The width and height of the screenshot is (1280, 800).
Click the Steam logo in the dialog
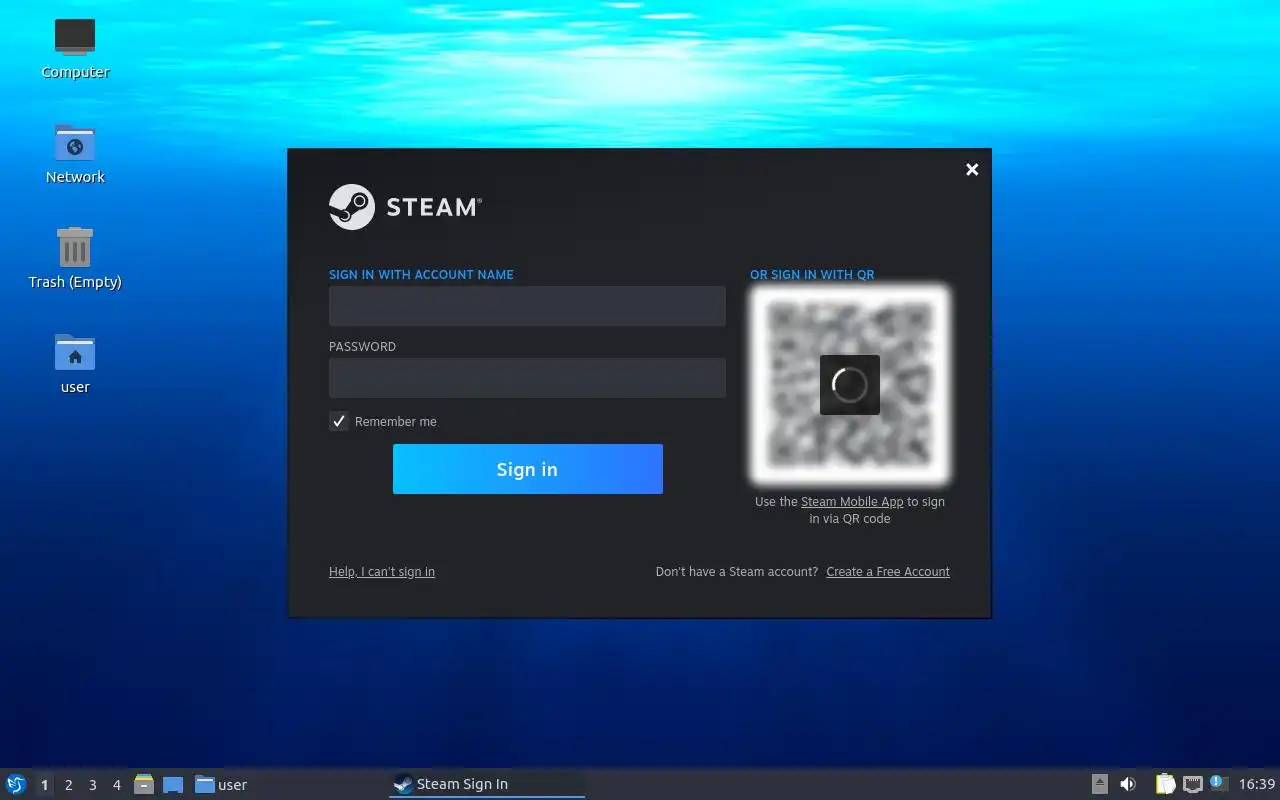tap(405, 207)
